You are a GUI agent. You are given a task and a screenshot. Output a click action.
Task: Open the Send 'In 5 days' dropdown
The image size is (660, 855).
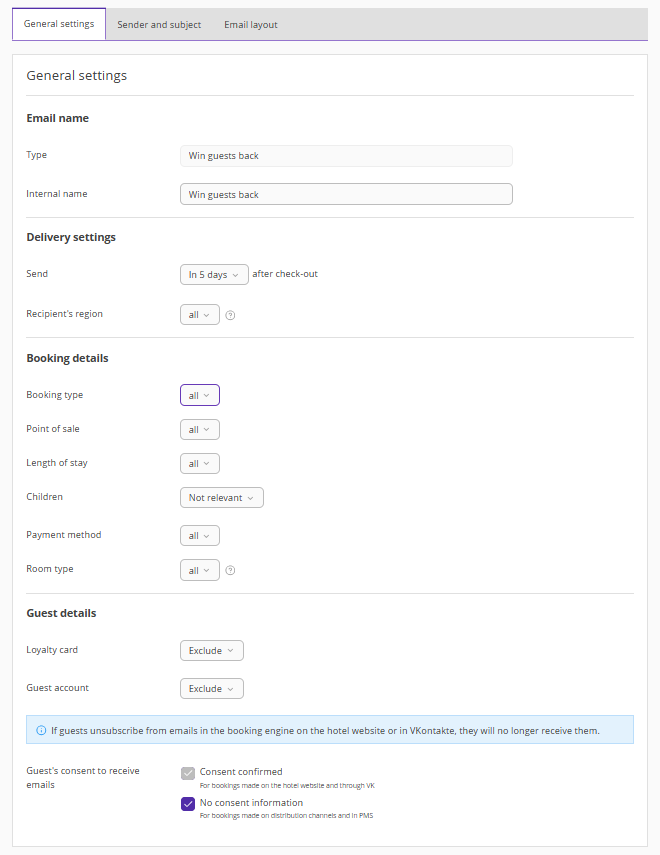(214, 275)
